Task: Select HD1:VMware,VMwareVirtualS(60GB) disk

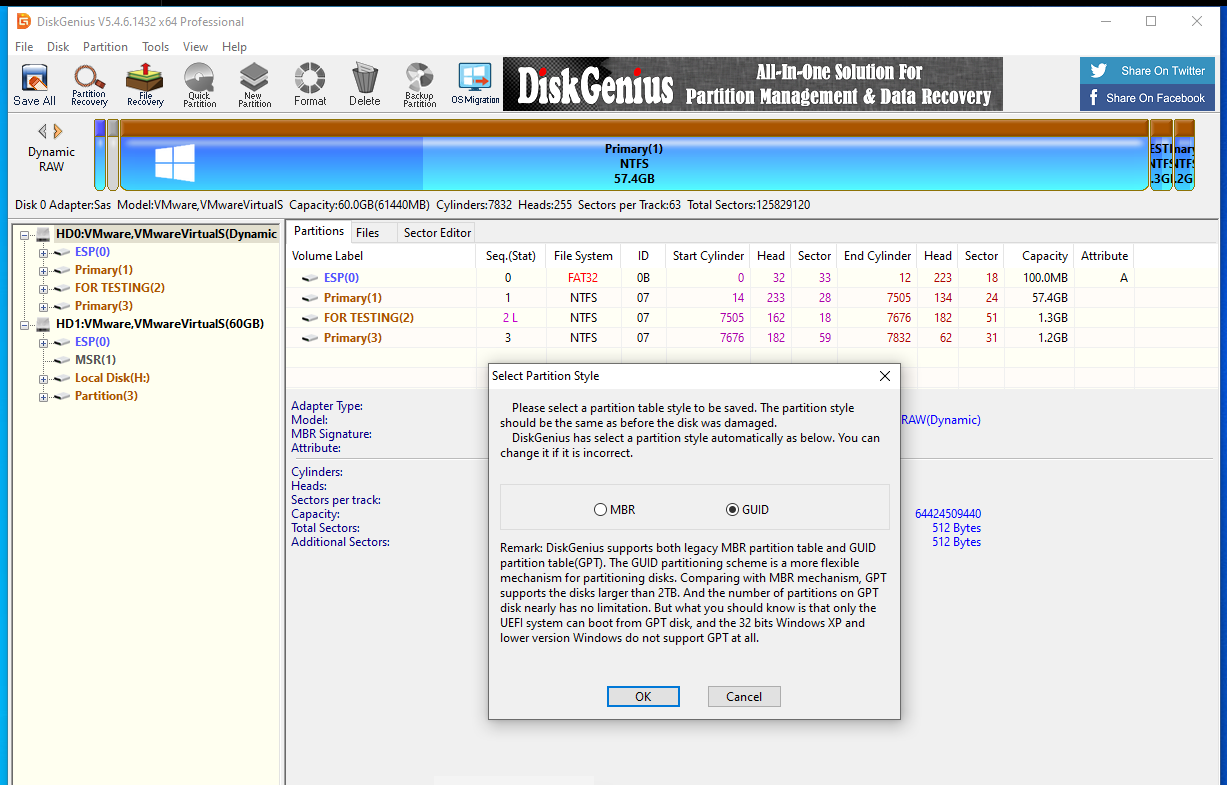Action: tap(160, 324)
